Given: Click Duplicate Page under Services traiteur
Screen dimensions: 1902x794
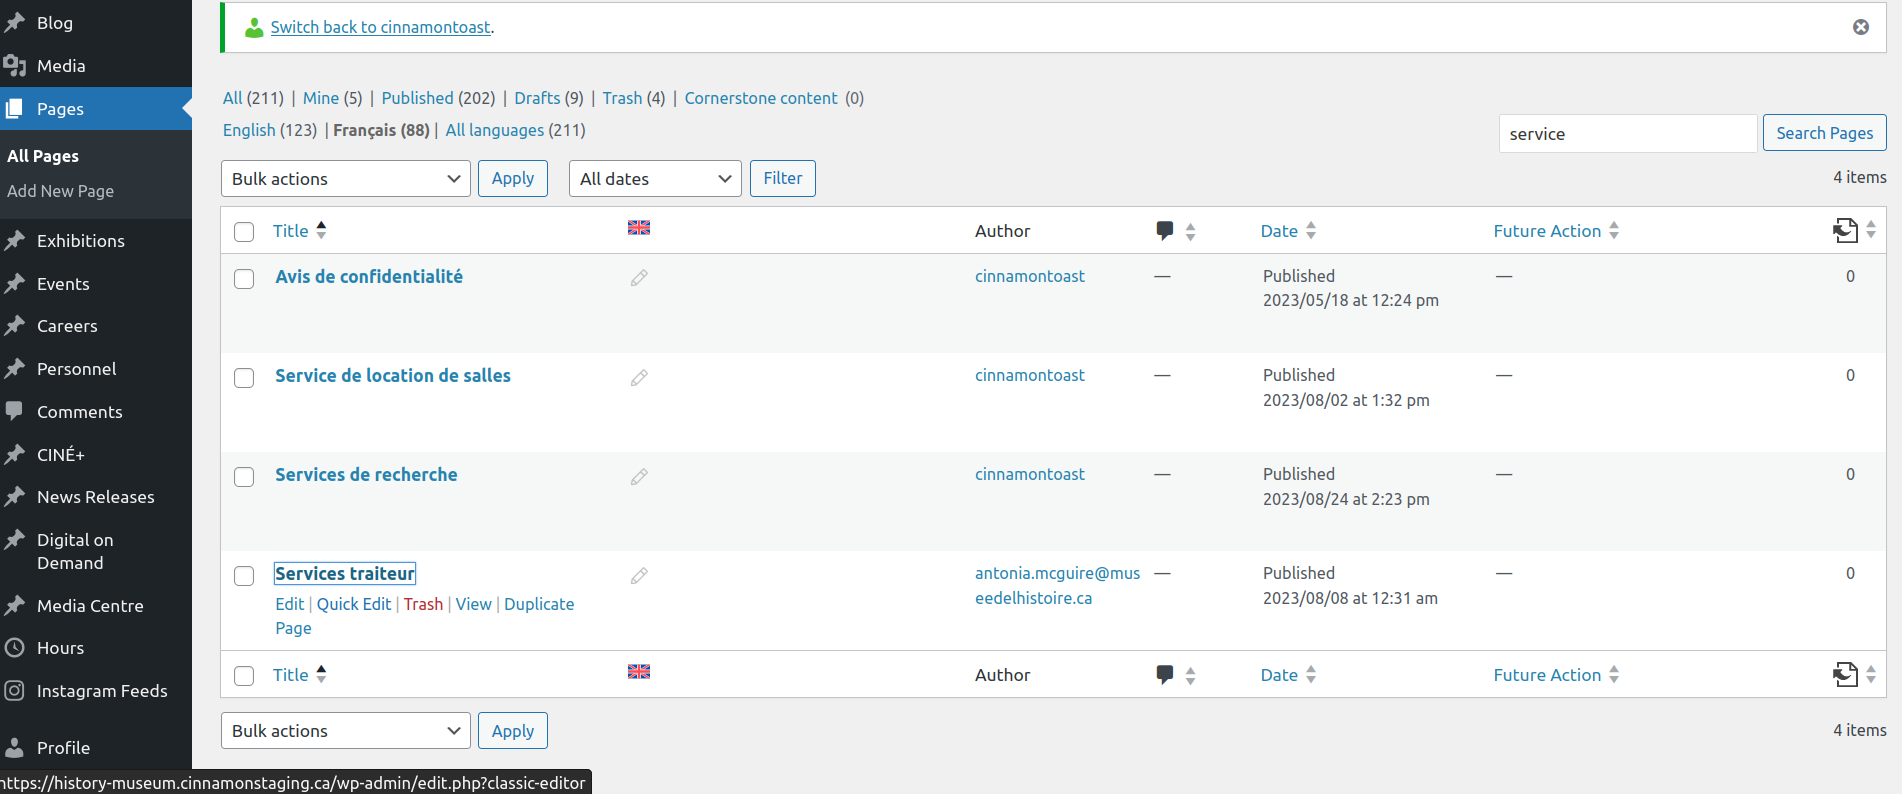Looking at the screenshot, I should 425,616.
